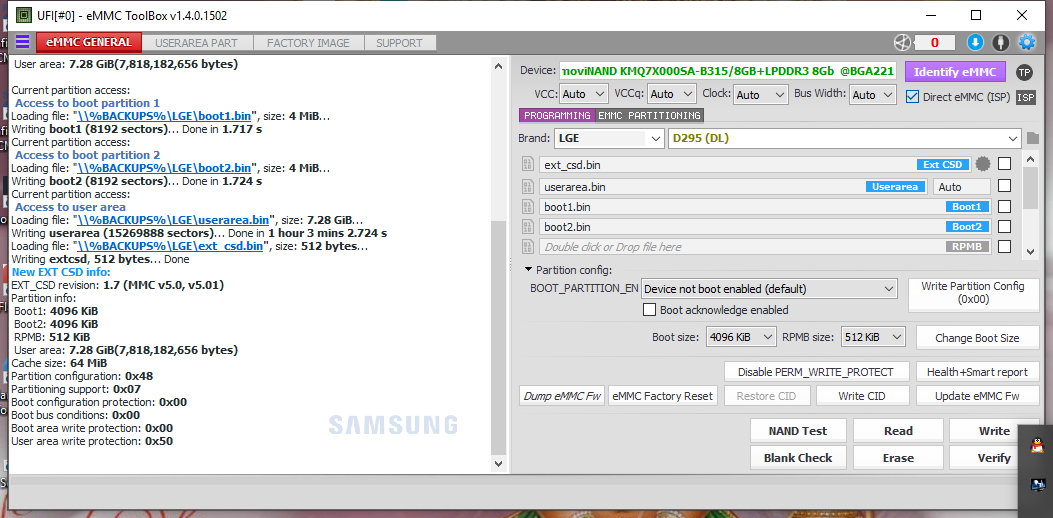
Task: Click the network globe icon
Action: [901, 42]
